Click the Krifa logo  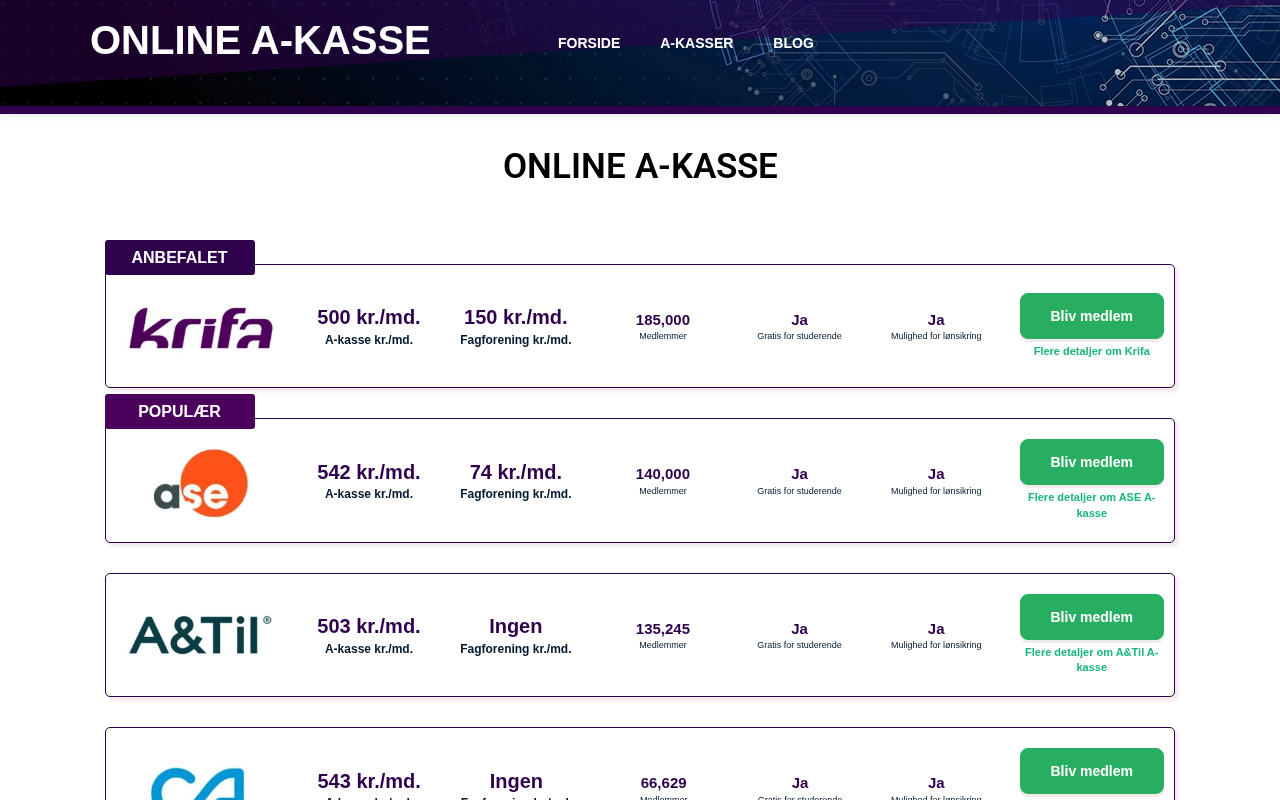201,328
